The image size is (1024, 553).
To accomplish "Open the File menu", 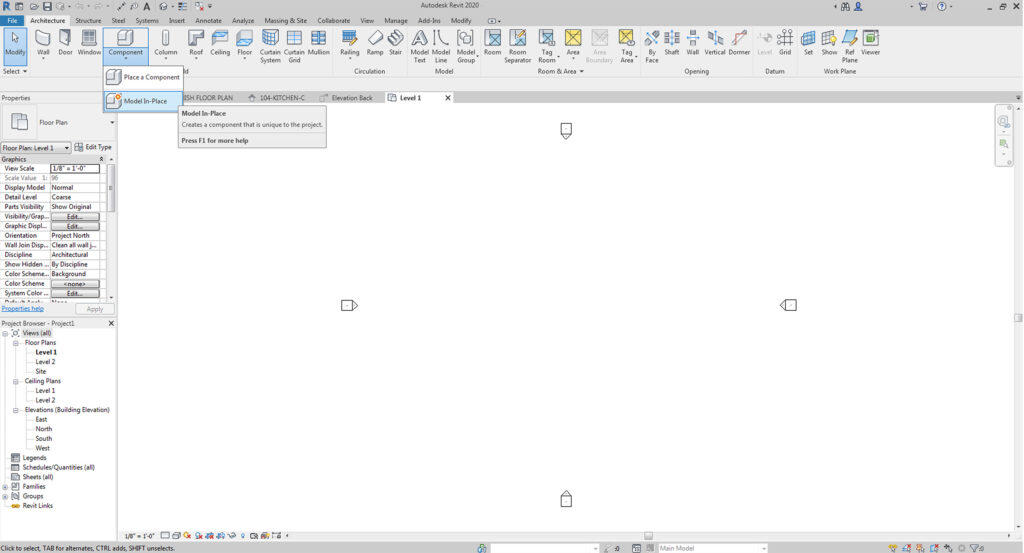I will (x=12, y=20).
